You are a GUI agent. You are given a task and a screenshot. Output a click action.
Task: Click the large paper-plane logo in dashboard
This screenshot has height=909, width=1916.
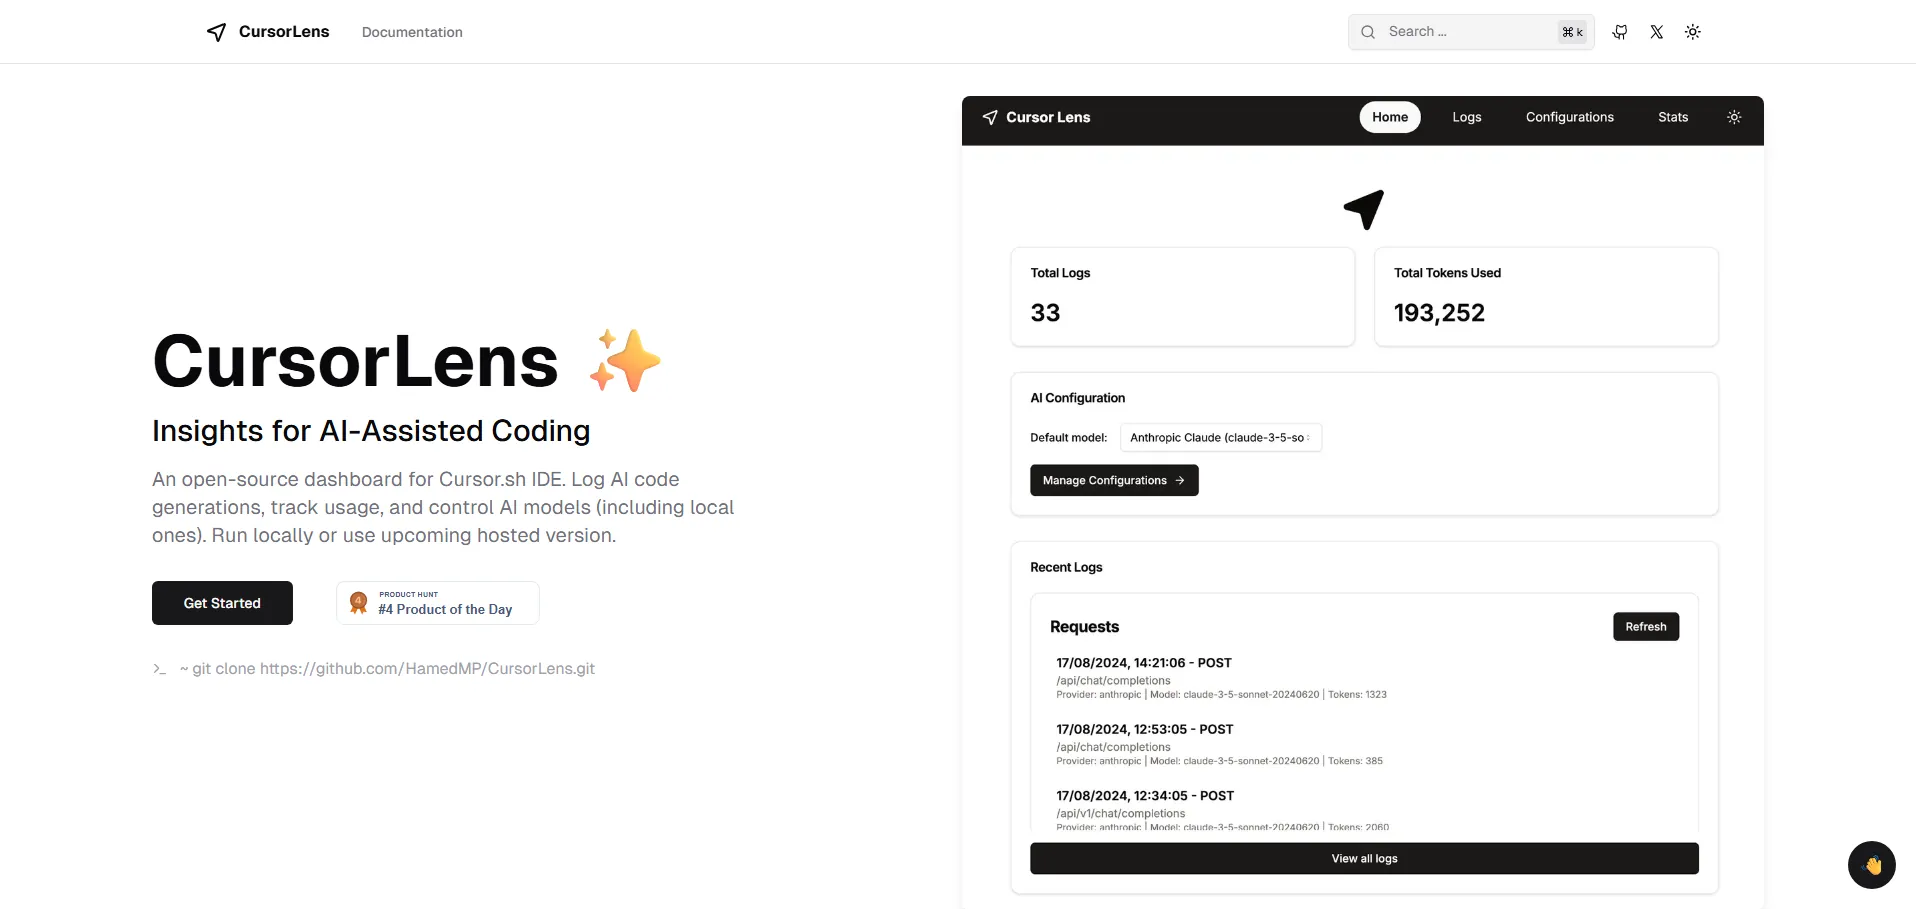[1364, 209]
